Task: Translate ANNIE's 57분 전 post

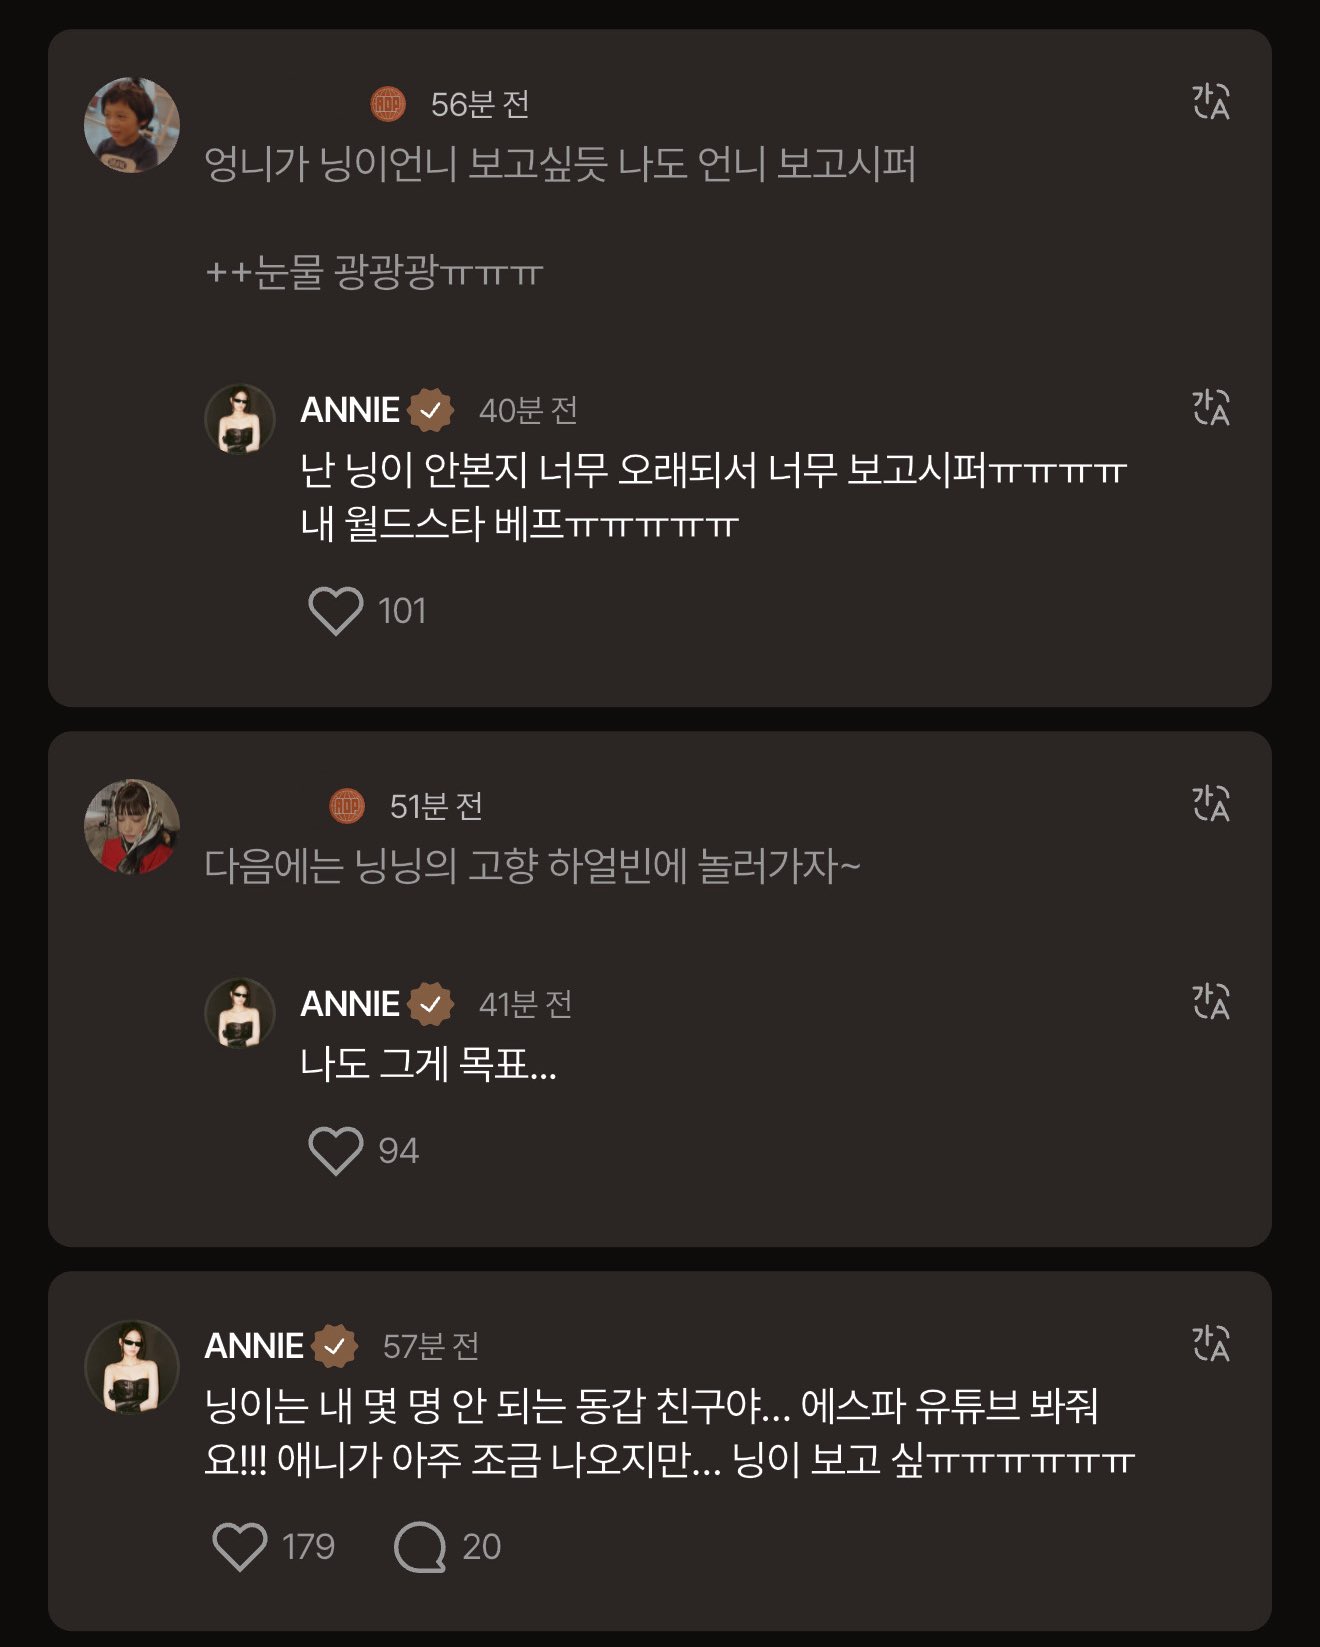Action: pyautogui.click(x=1210, y=1344)
